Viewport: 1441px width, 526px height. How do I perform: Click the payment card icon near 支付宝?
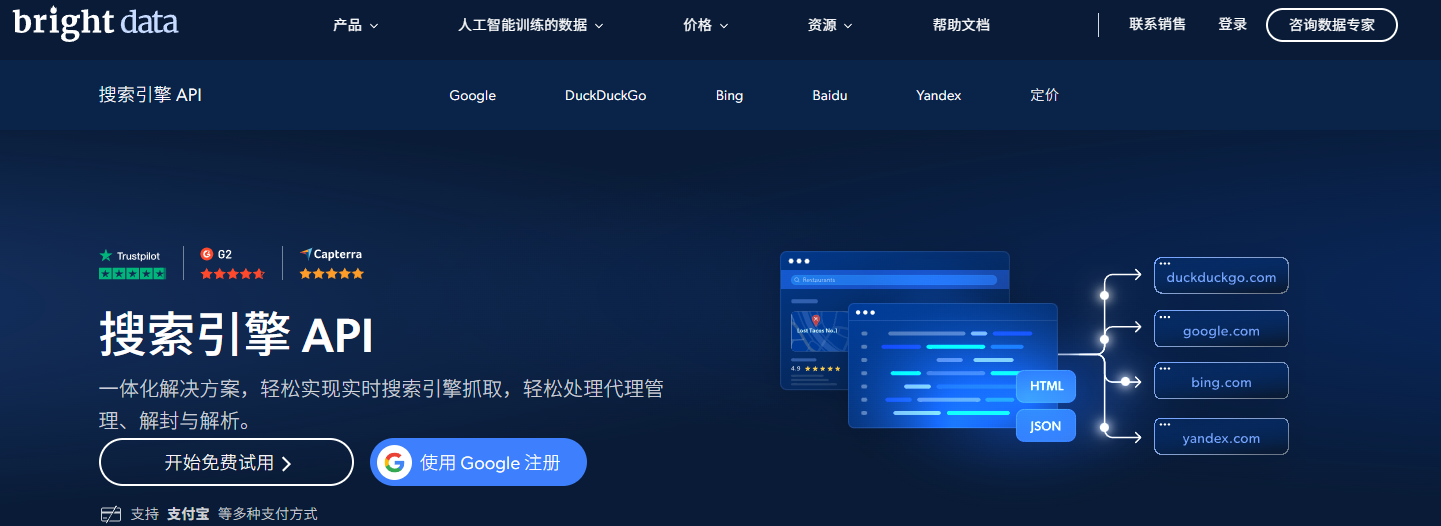coord(111,514)
